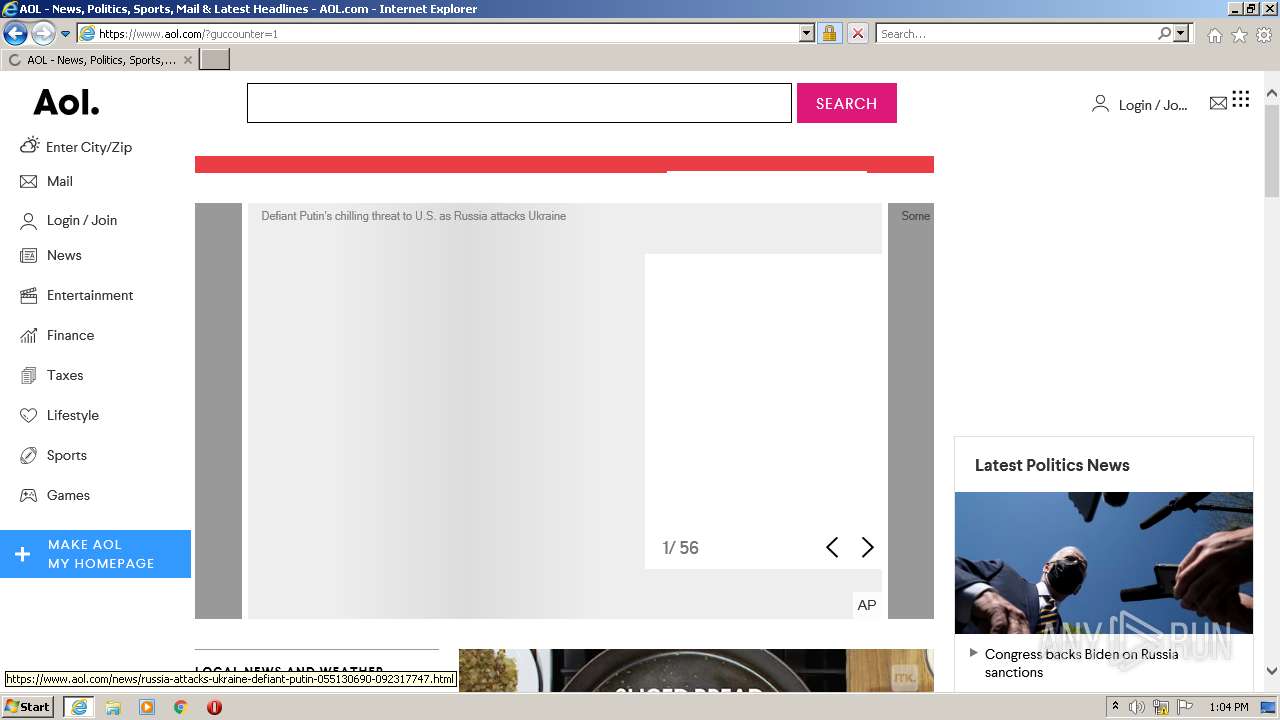Open Chrome taskbar icon
Viewport: 1280px width, 720px height.
[x=181, y=707]
